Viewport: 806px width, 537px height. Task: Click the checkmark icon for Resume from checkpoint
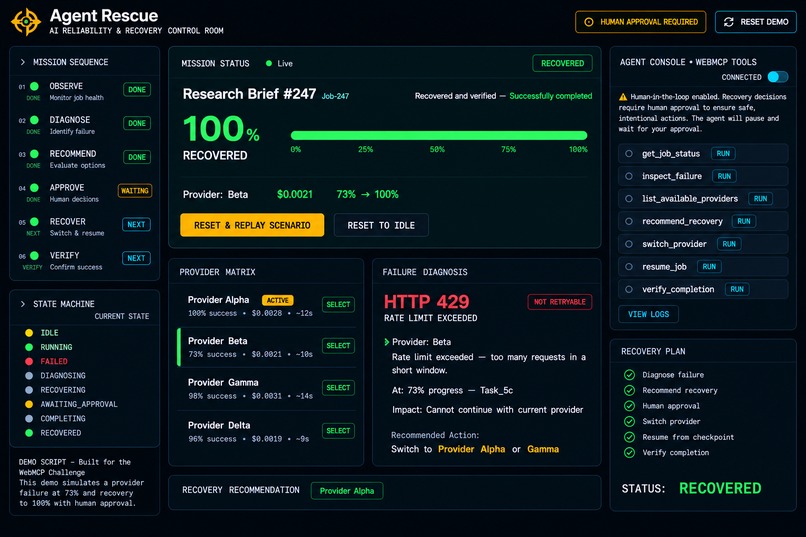click(629, 437)
